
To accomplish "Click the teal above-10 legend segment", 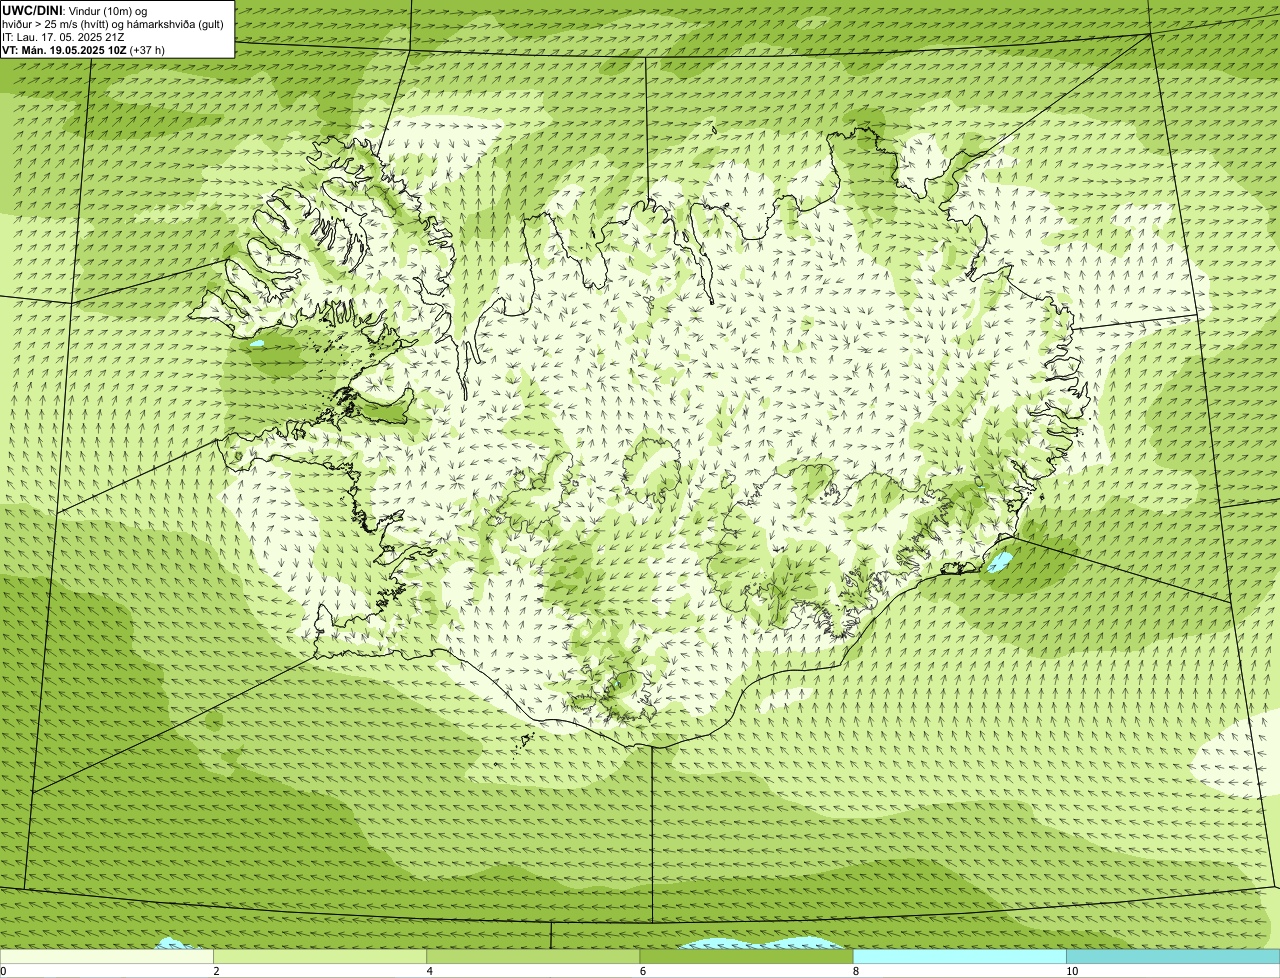I will click(x=1173, y=957).
